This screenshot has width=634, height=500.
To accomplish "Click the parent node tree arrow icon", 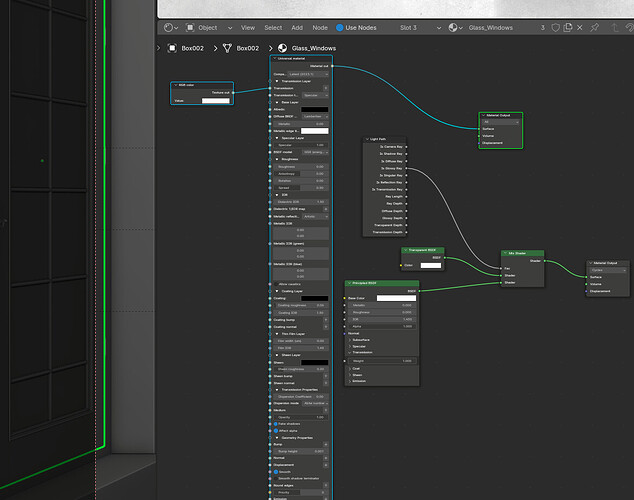I will 615,27.
